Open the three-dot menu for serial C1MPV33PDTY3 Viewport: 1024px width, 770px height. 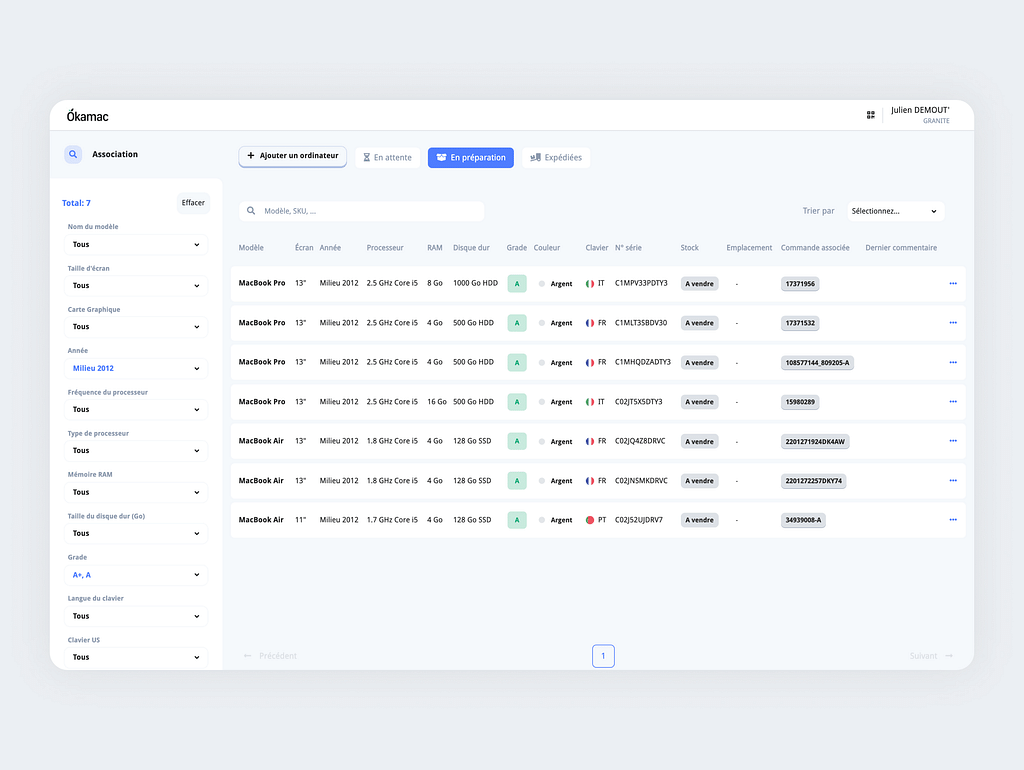point(953,283)
